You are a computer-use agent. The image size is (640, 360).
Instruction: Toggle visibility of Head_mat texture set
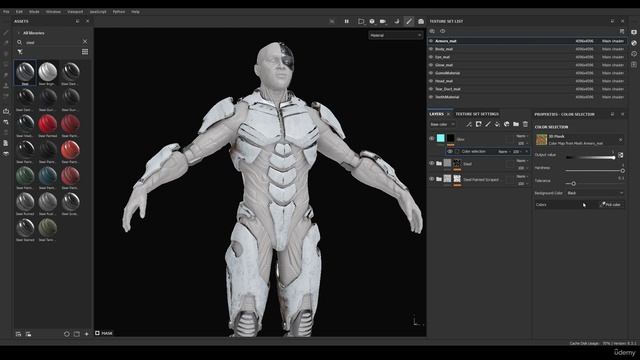tap(431, 81)
